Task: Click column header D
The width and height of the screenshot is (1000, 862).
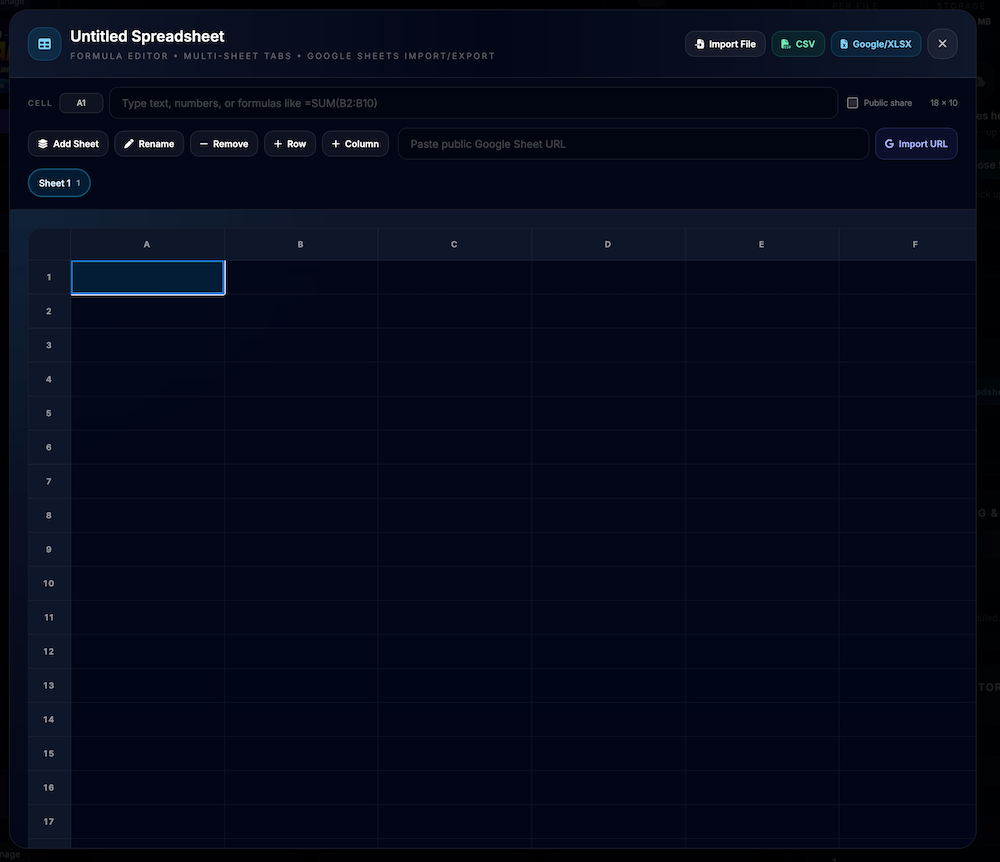Action: click(x=607, y=243)
